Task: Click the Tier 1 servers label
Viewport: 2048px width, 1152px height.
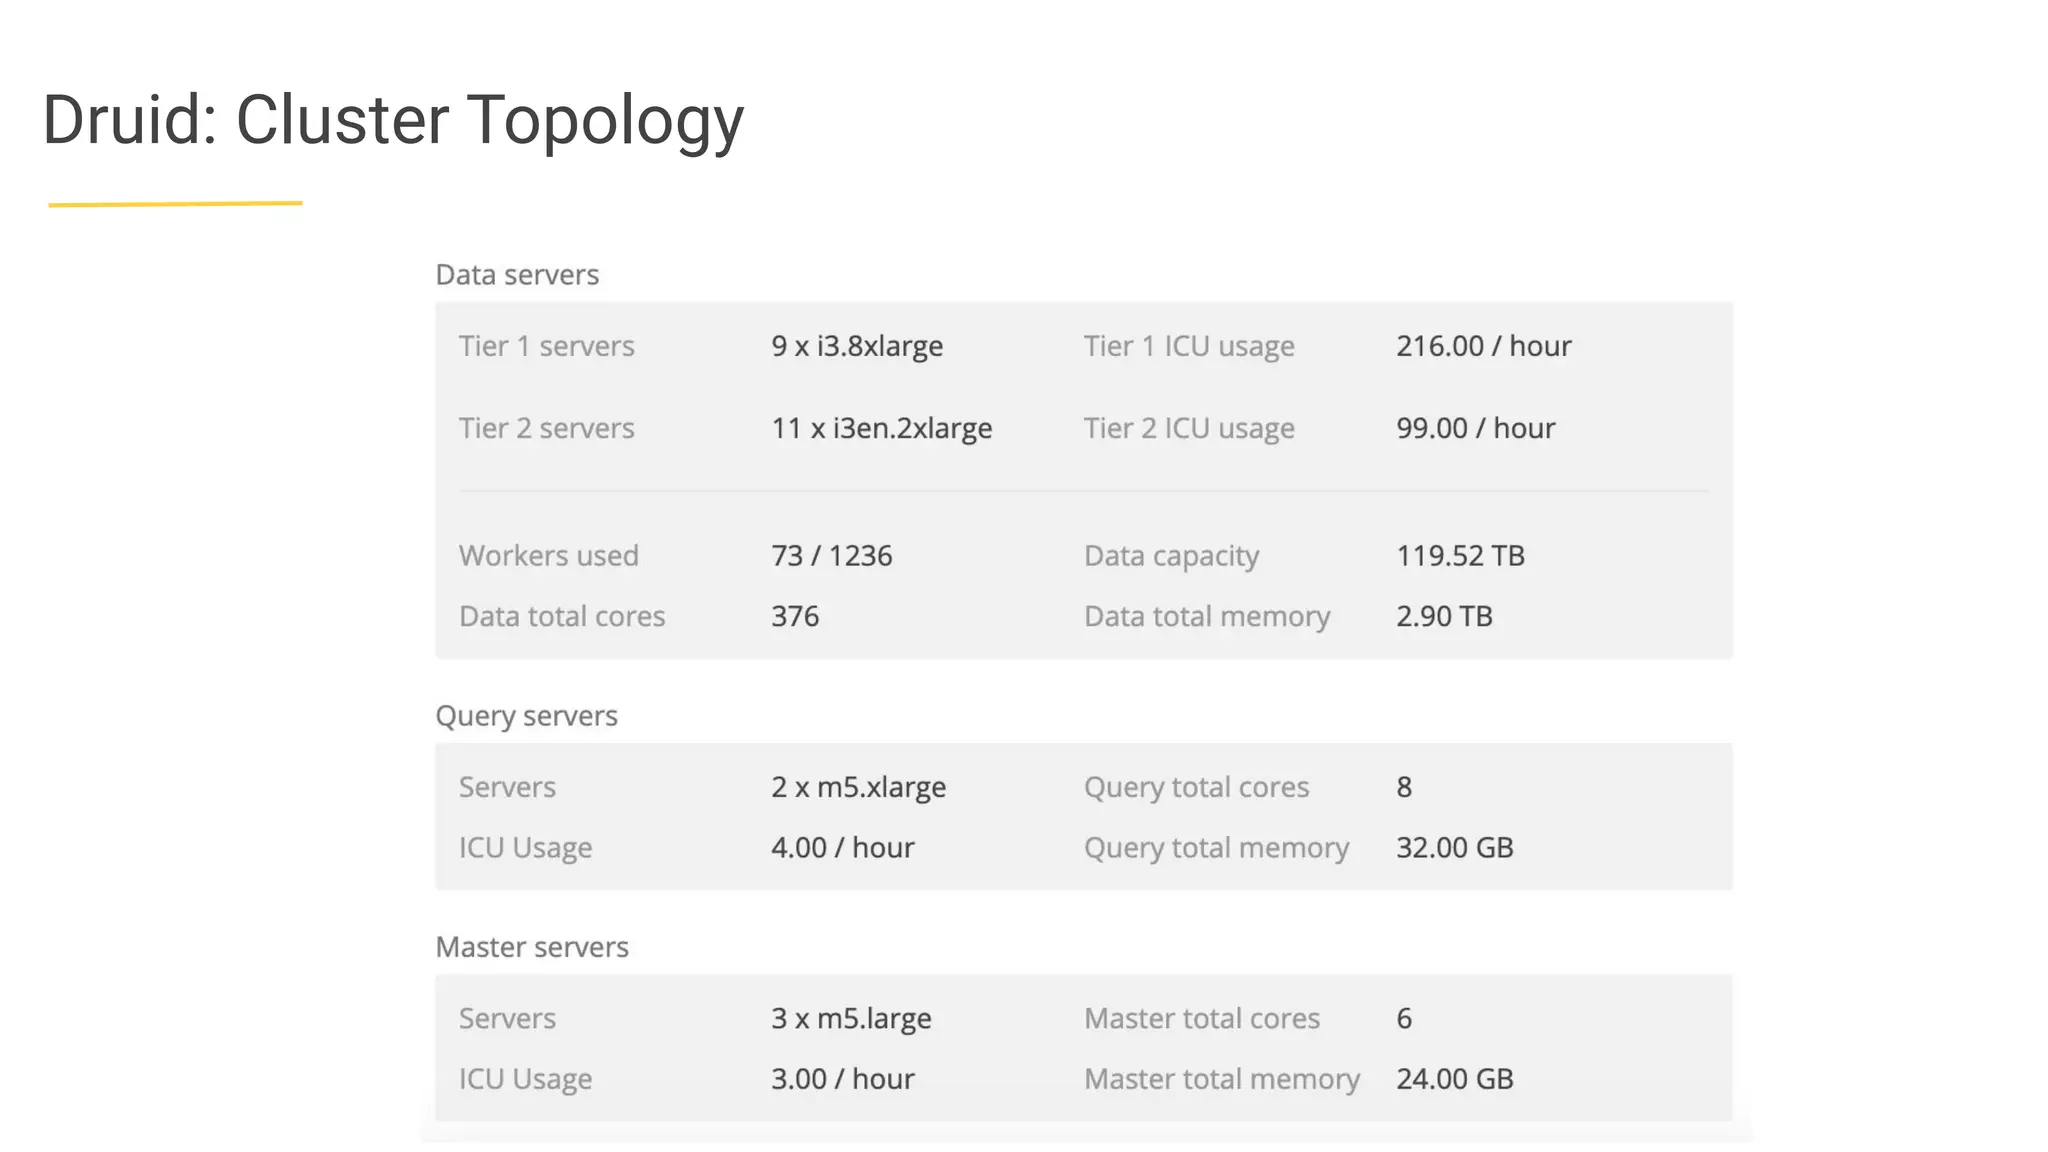Action: pyautogui.click(x=547, y=346)
